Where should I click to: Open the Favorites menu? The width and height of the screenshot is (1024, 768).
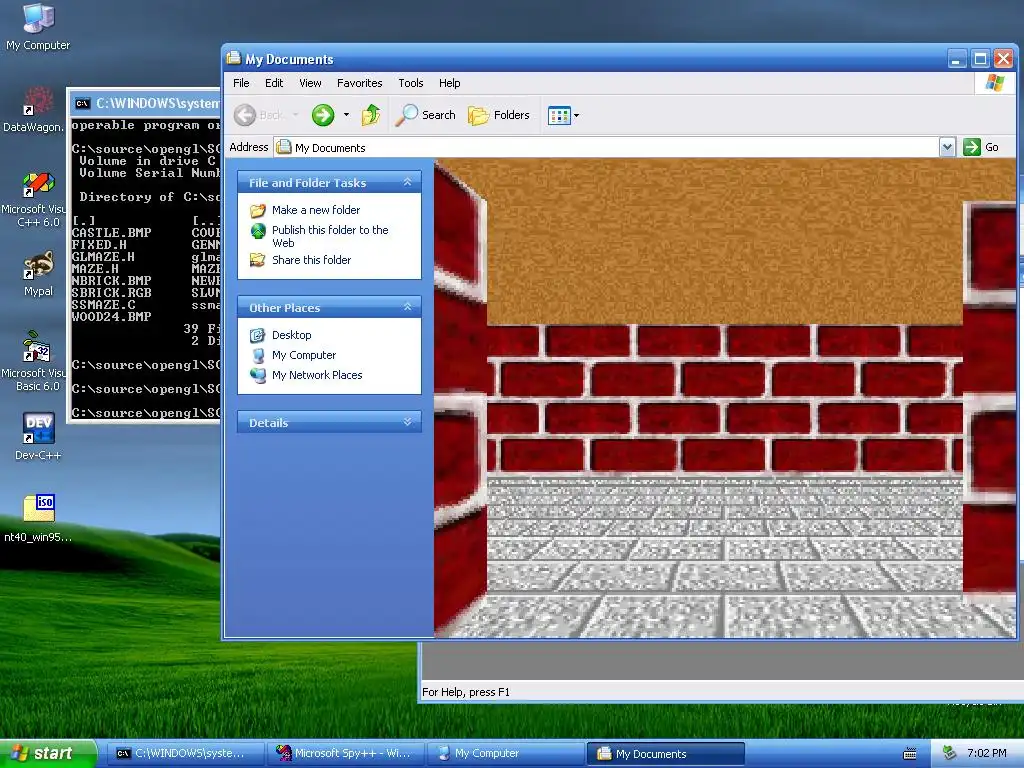point(359,83)
